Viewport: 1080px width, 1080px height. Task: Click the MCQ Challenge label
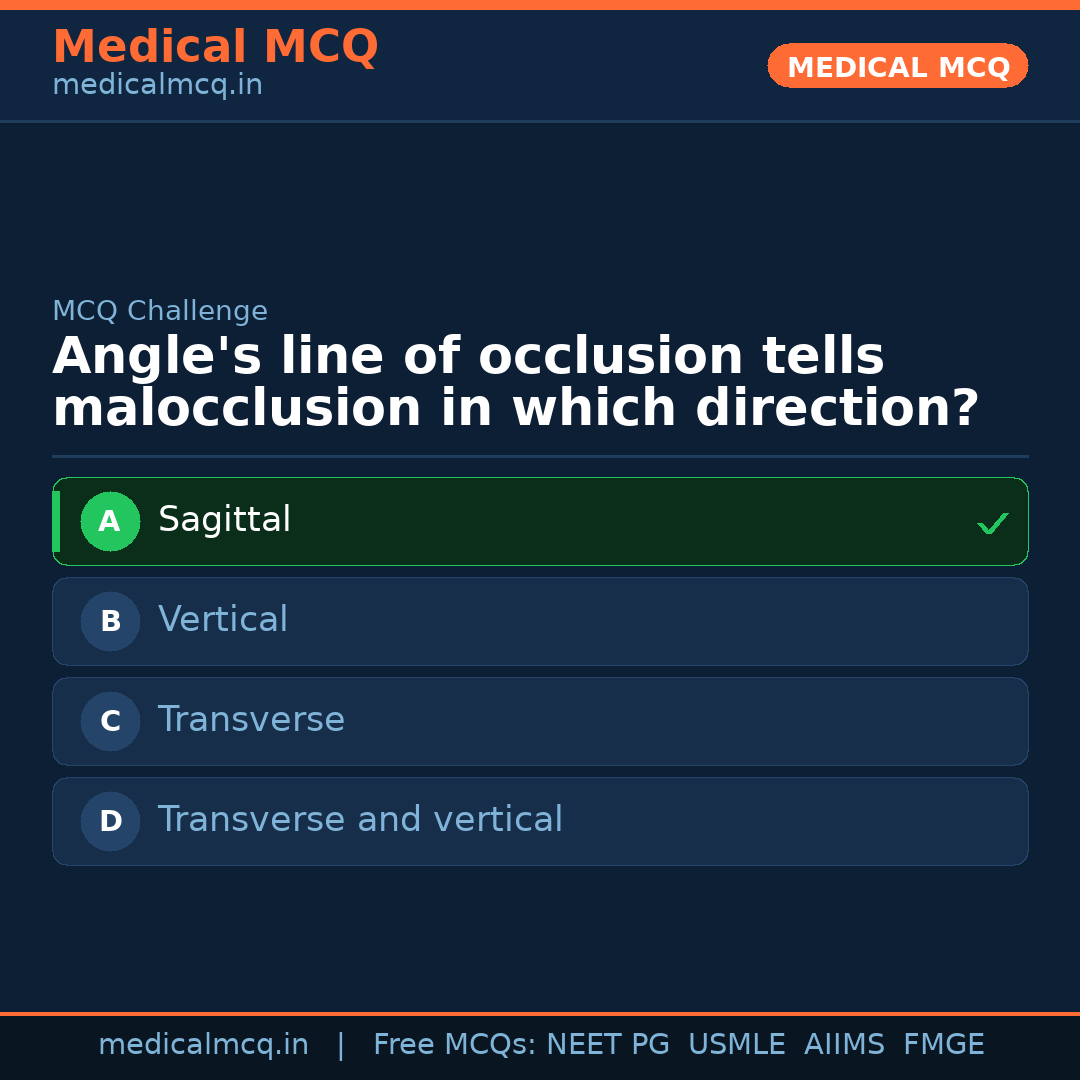pos(160,311)
